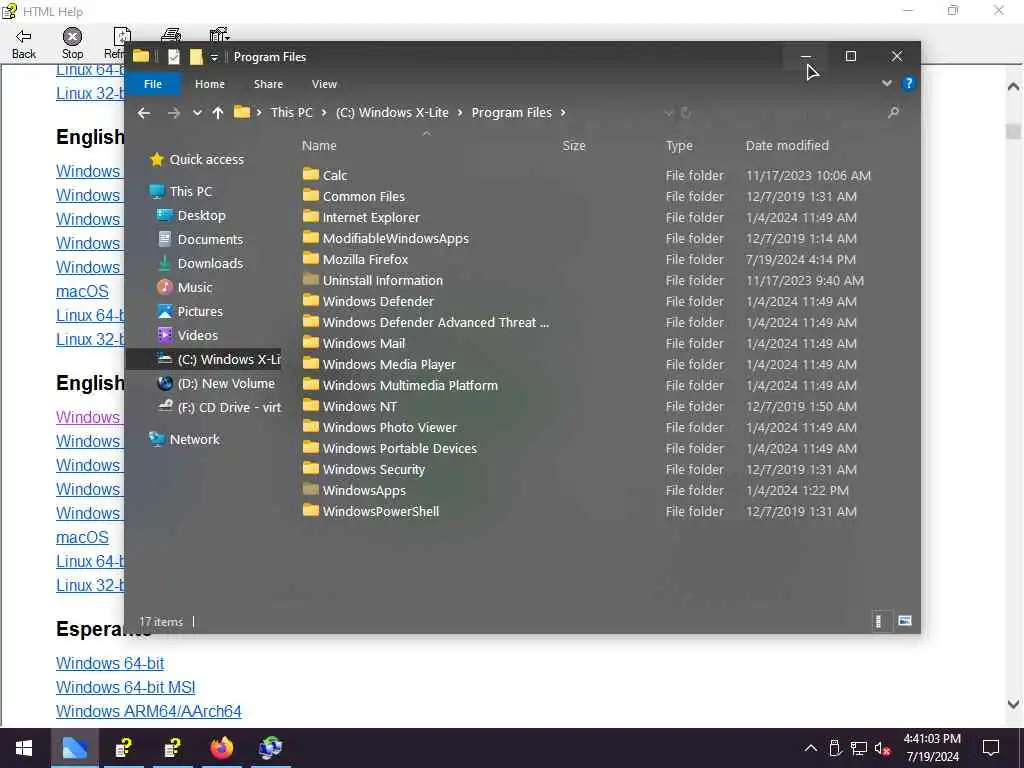Select the Uninstall Information folder icon

coord(311,280)
